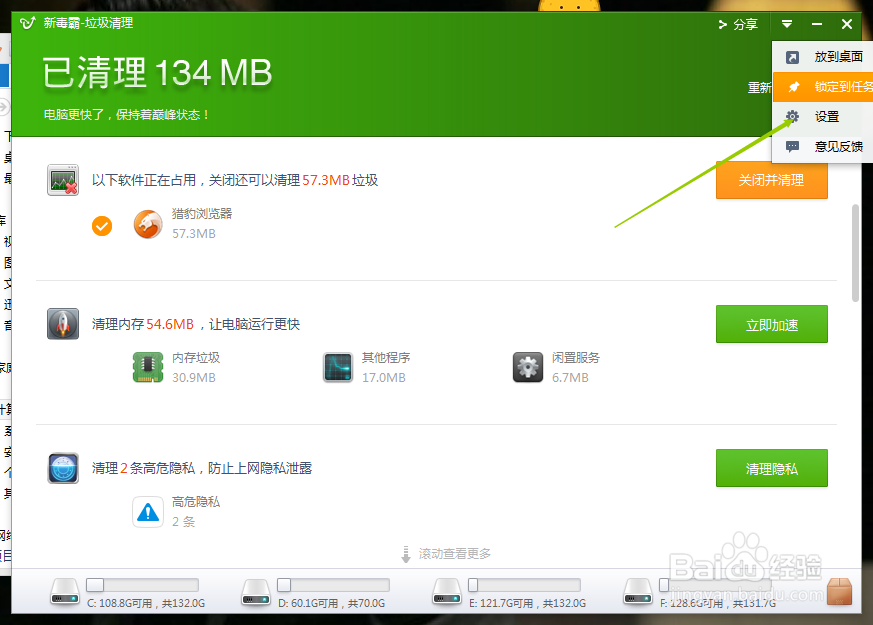Open 设置 from the dropdown menu
873x625 pixels.
[823, 116]
